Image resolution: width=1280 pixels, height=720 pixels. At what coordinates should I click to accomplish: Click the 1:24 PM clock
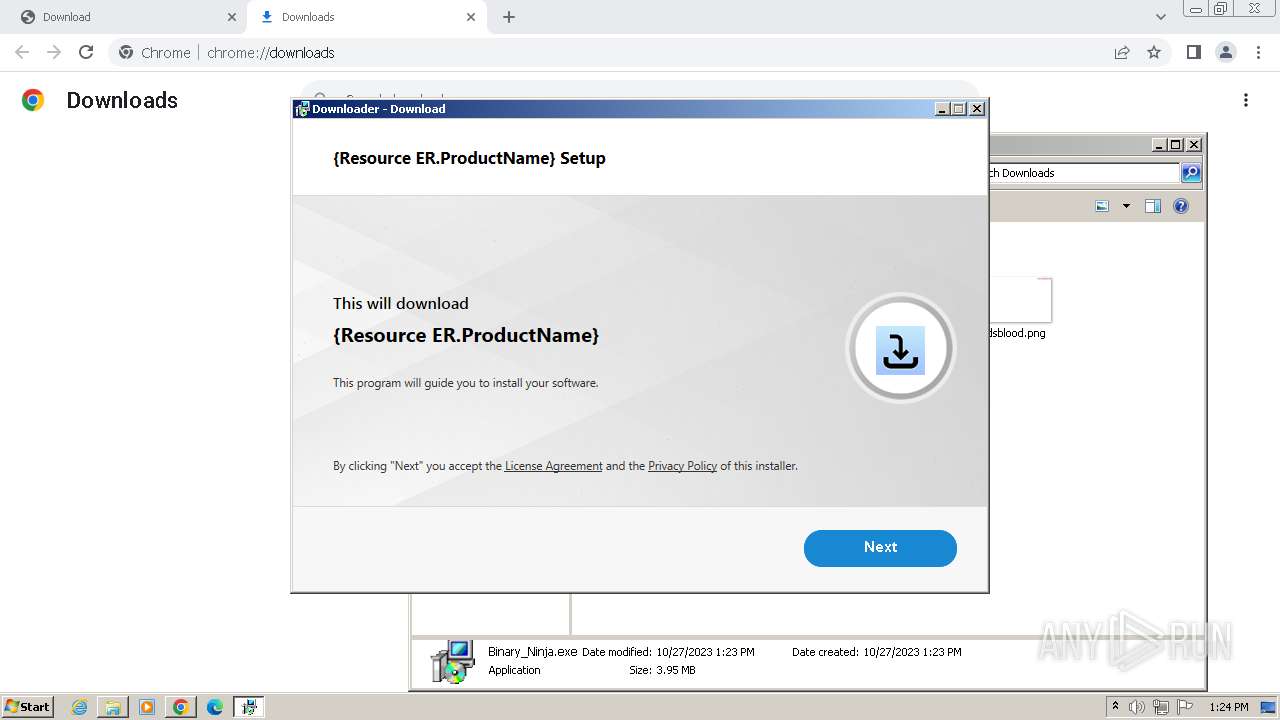click(1229, 707)
